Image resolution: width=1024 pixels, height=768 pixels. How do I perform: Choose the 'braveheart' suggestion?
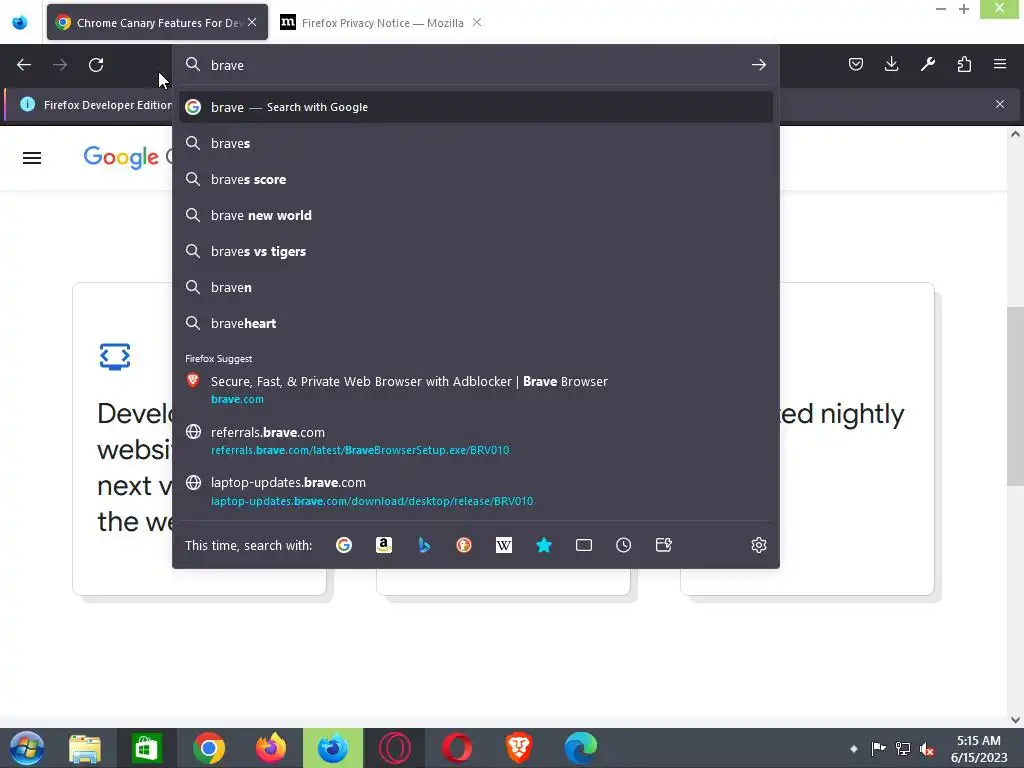click(476, 323)
